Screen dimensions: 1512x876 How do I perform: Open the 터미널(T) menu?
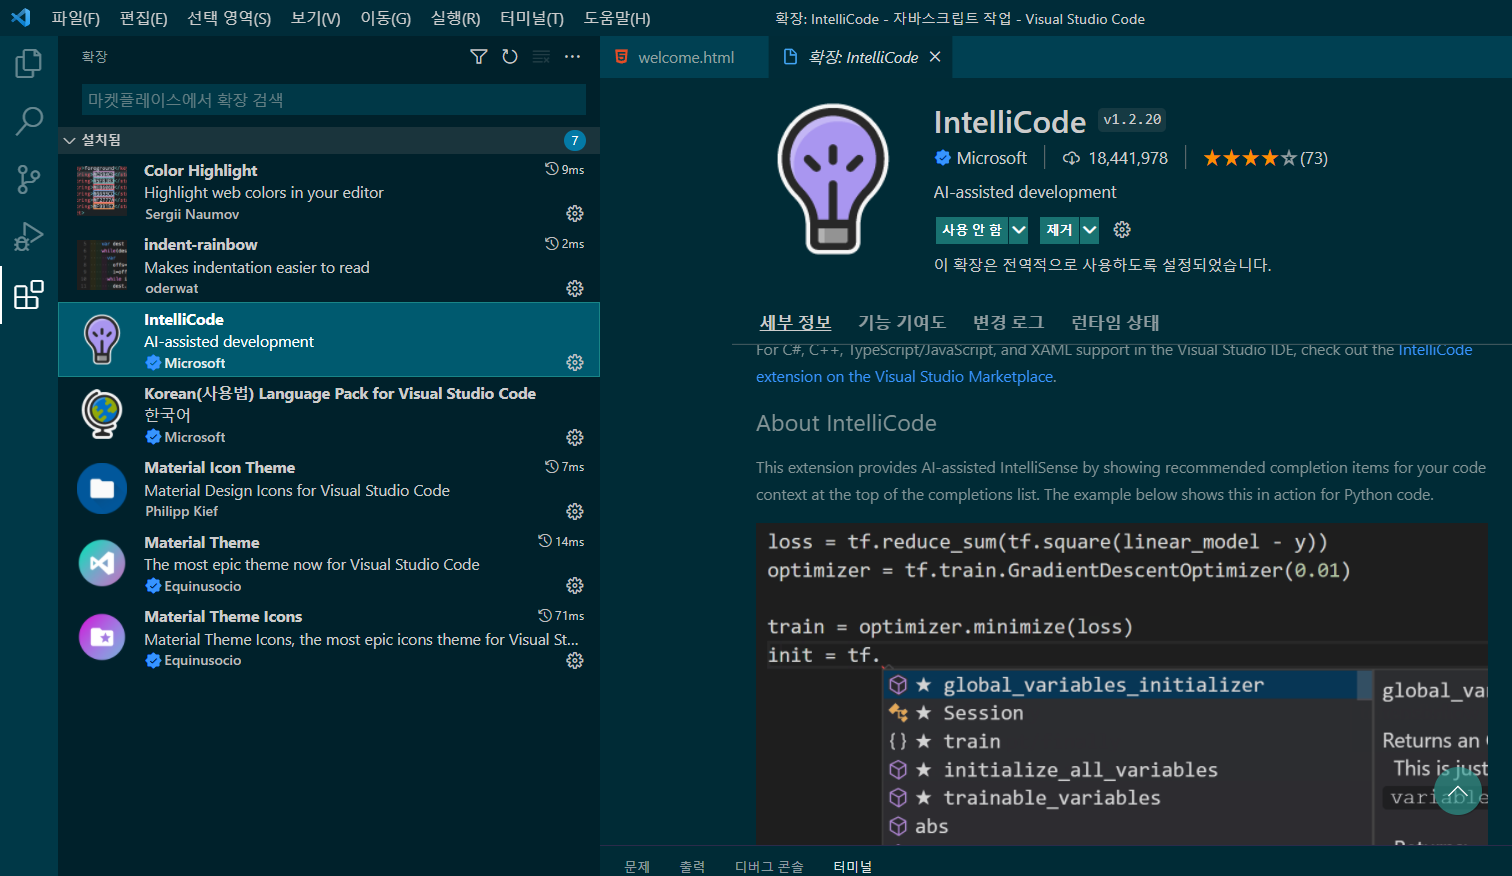click(x=532, y=18)
